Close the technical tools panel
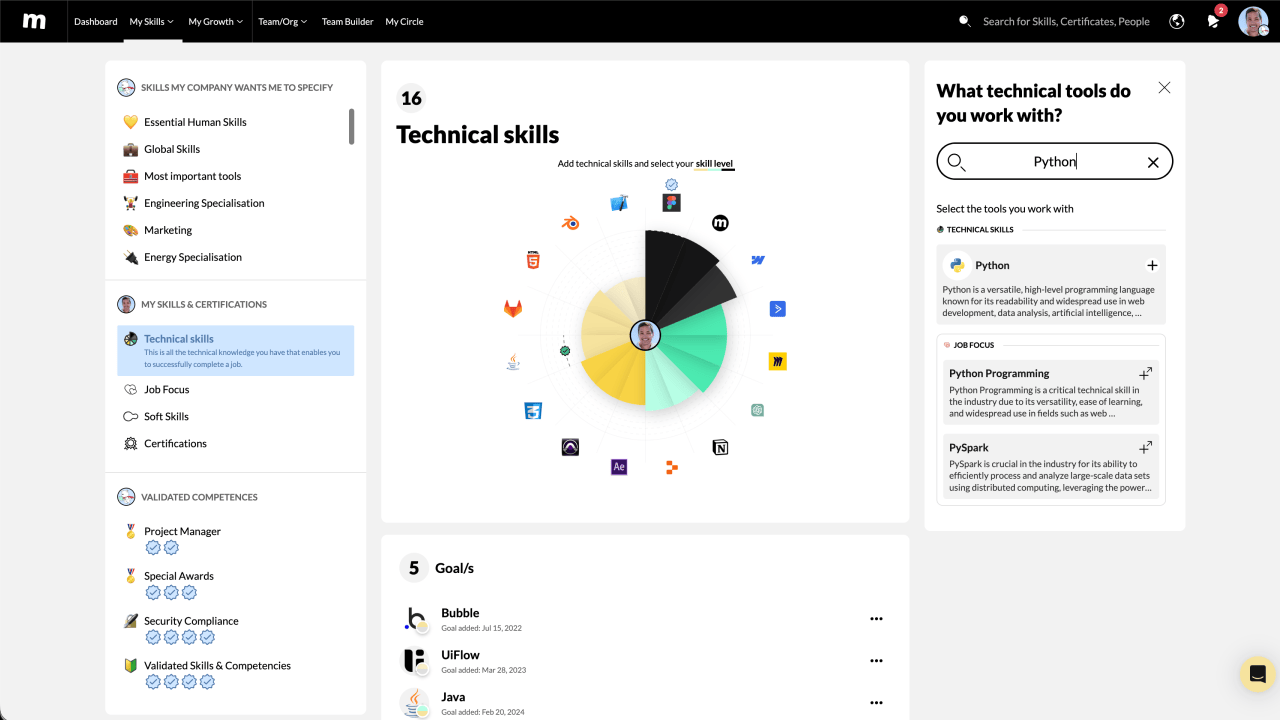Image resolution: width=1280 pixels, height=720 pixels. pyautogui.click(x=1164, y=88)
